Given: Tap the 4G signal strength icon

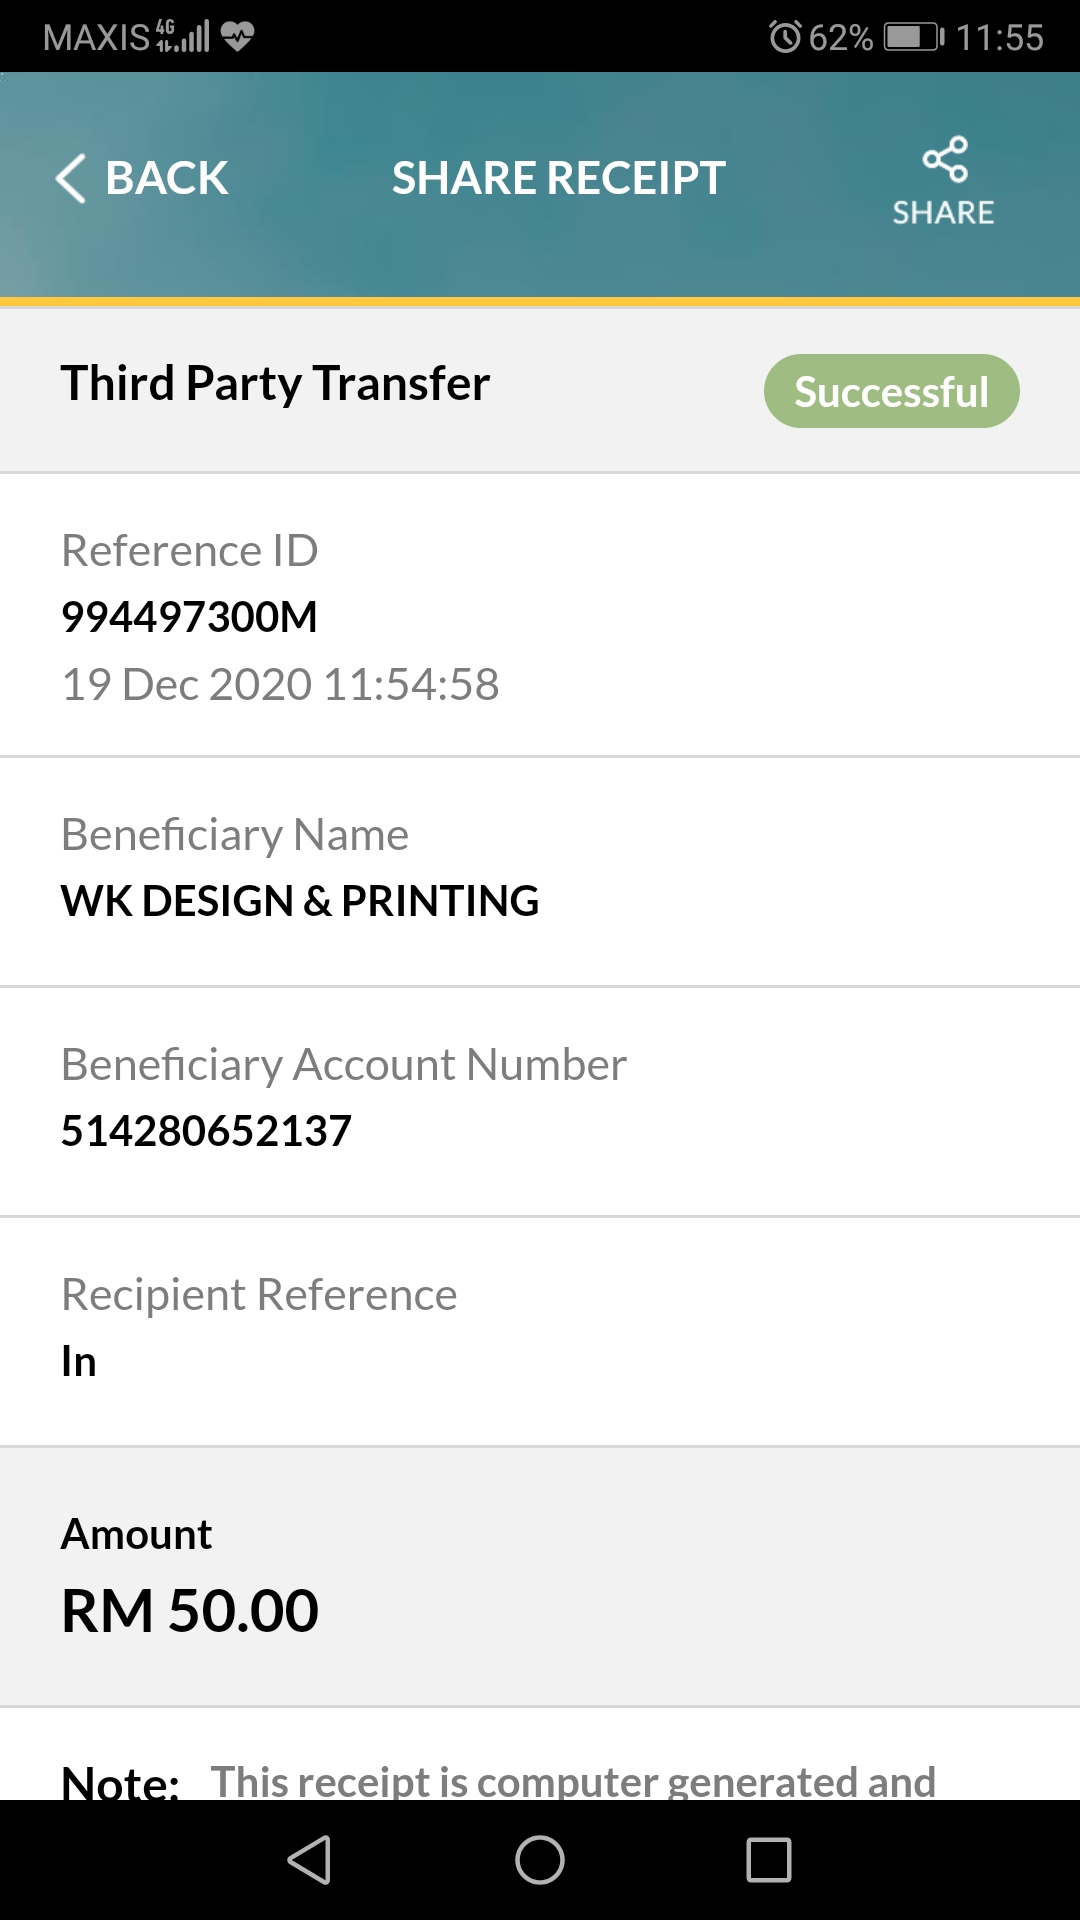Looking at the screenshot, I should 183,36.
